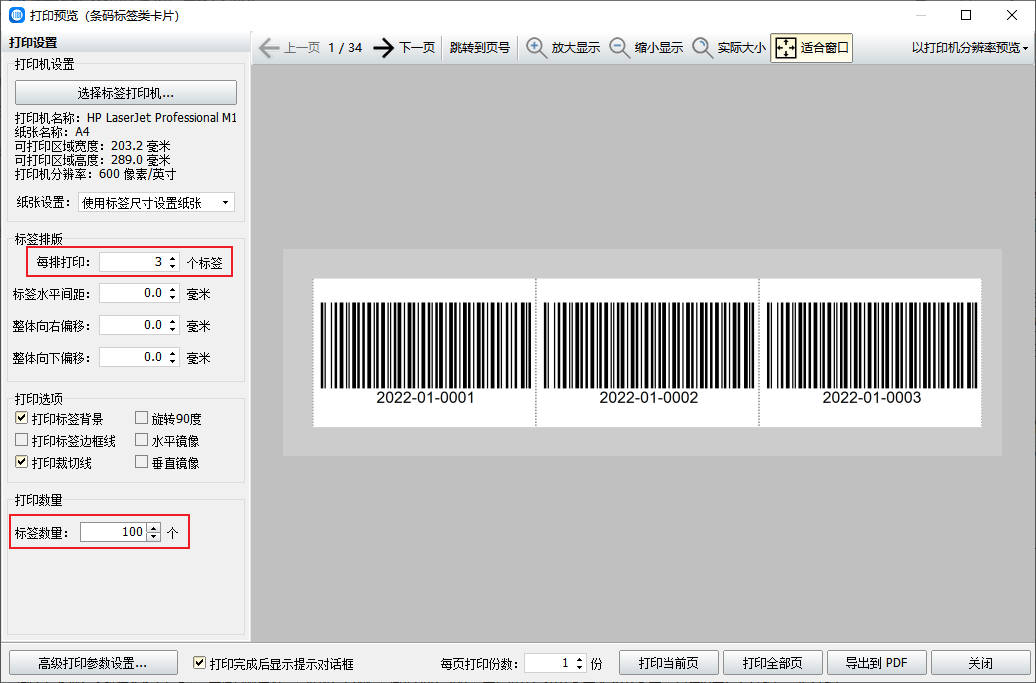This screenshot has height=683, width=1036.
Task: Toggle print label background checkbox
Action: (x=22, y=418)
